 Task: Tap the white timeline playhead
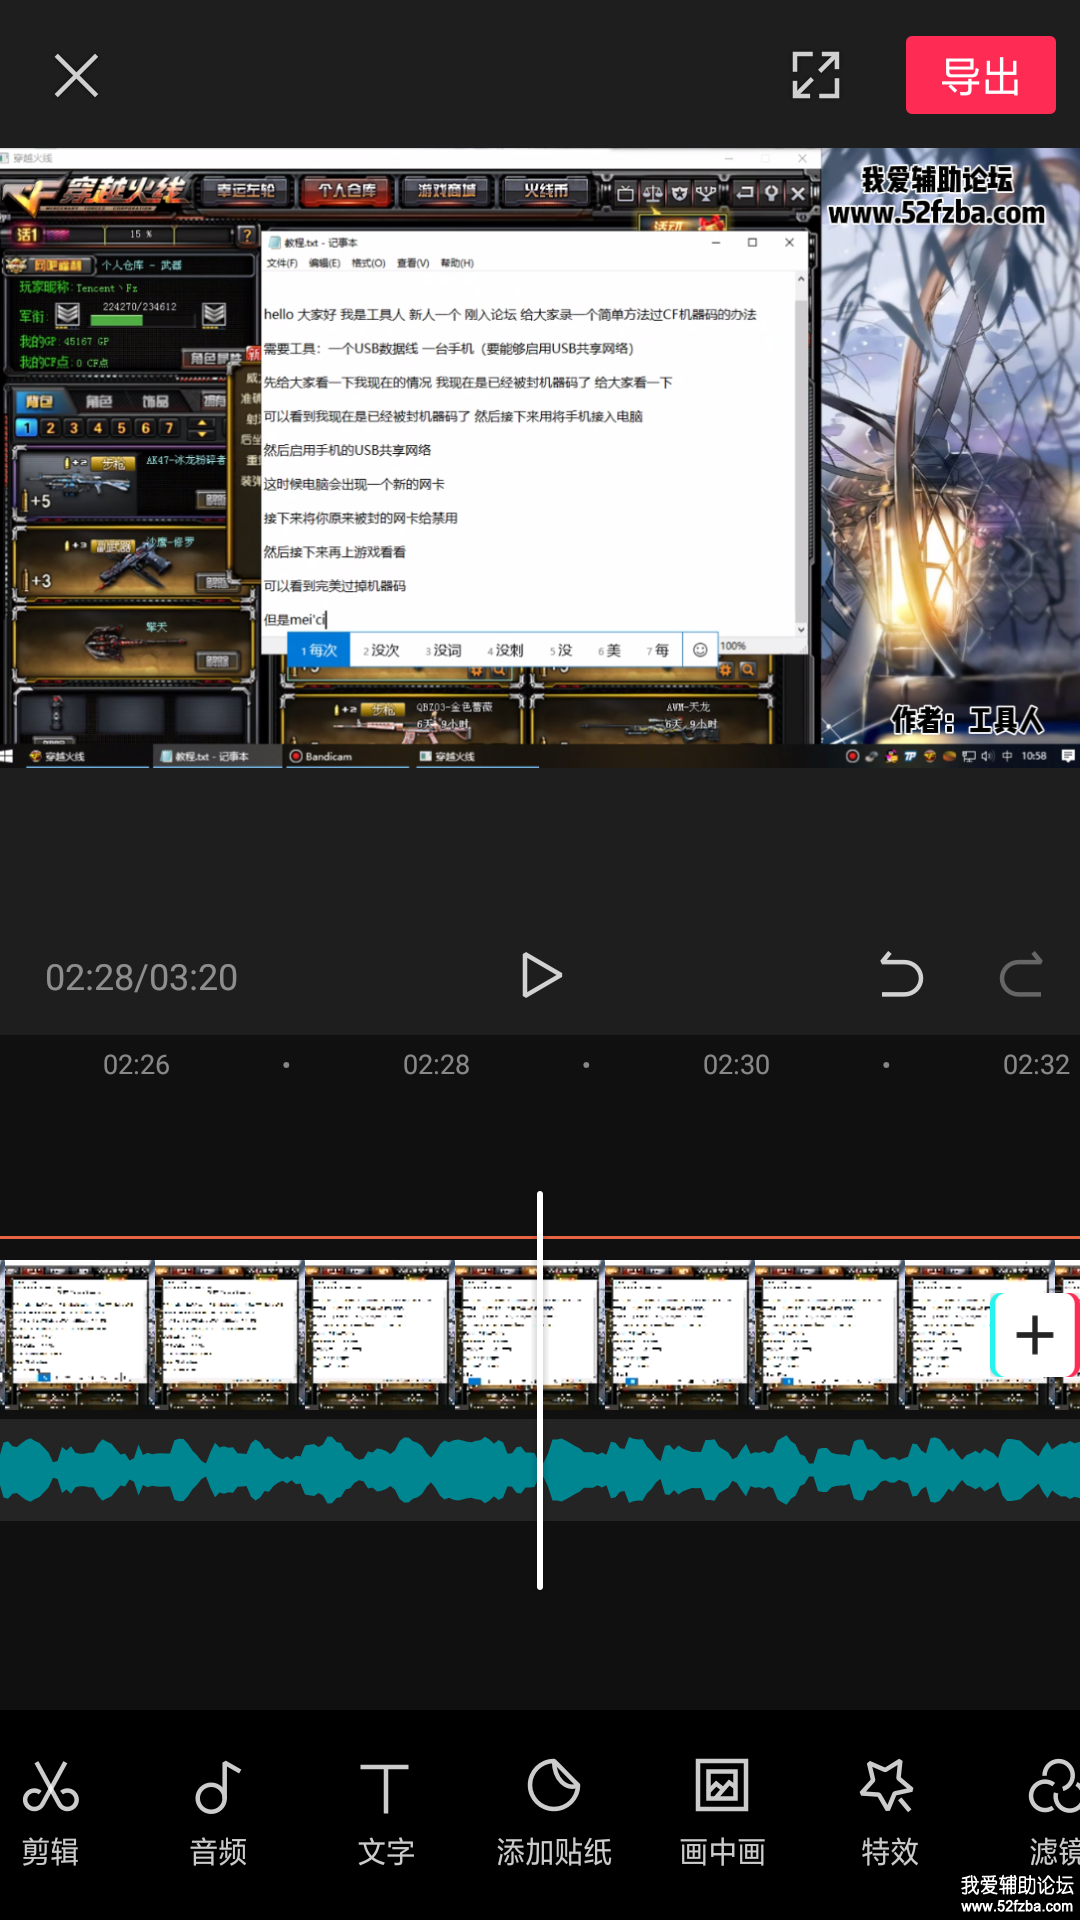(x=540, y=1390)
